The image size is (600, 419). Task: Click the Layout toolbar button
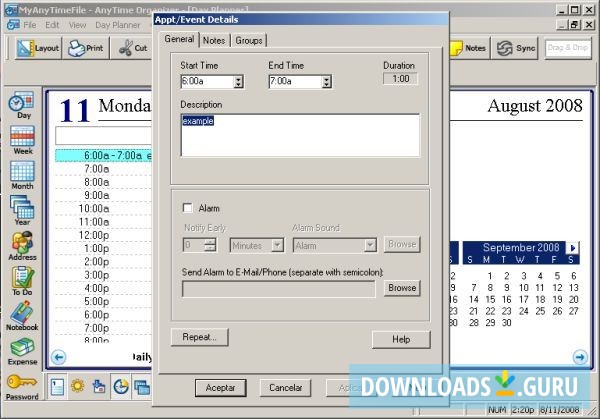(38, 48)
